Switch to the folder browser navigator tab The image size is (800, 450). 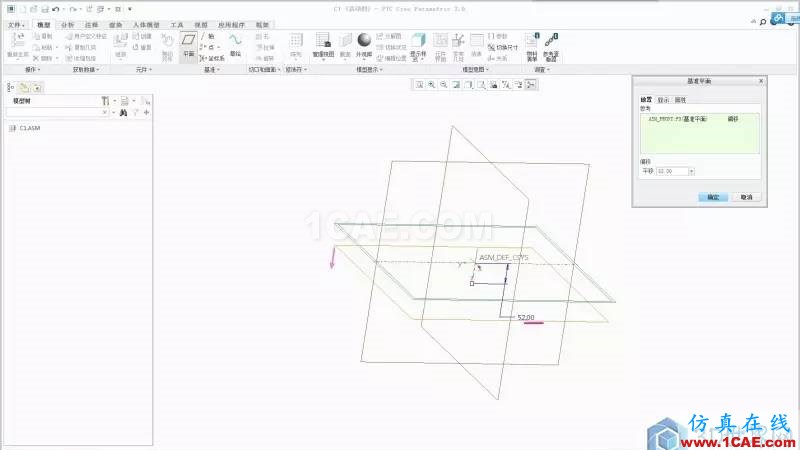click(24, 88)
